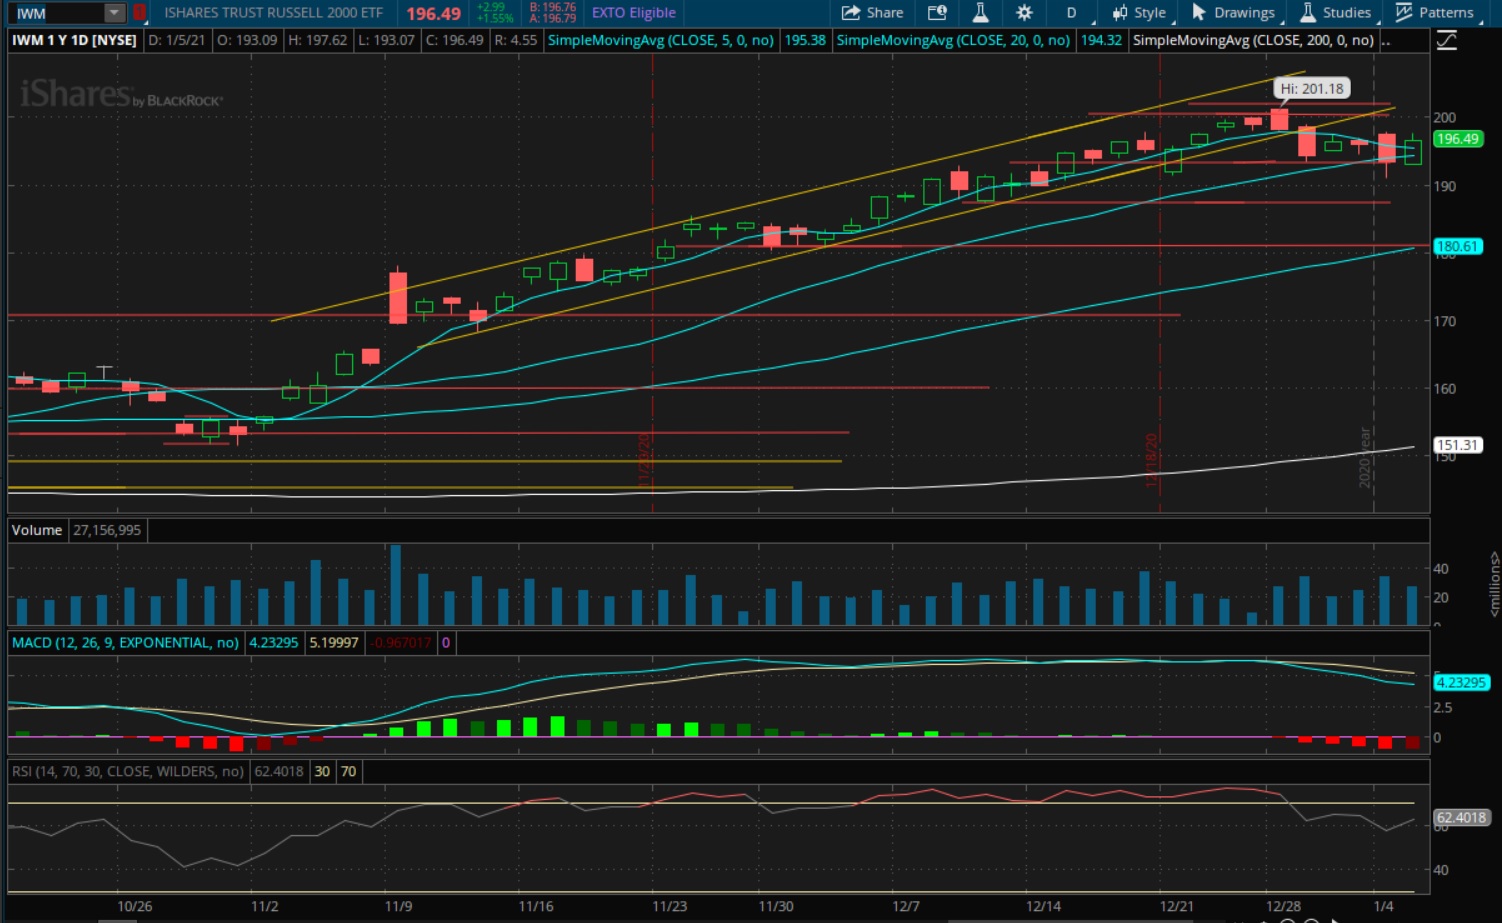1502x923 pixels.
Task: Open the Studies menu
Action: click(x=1336, y=13)
